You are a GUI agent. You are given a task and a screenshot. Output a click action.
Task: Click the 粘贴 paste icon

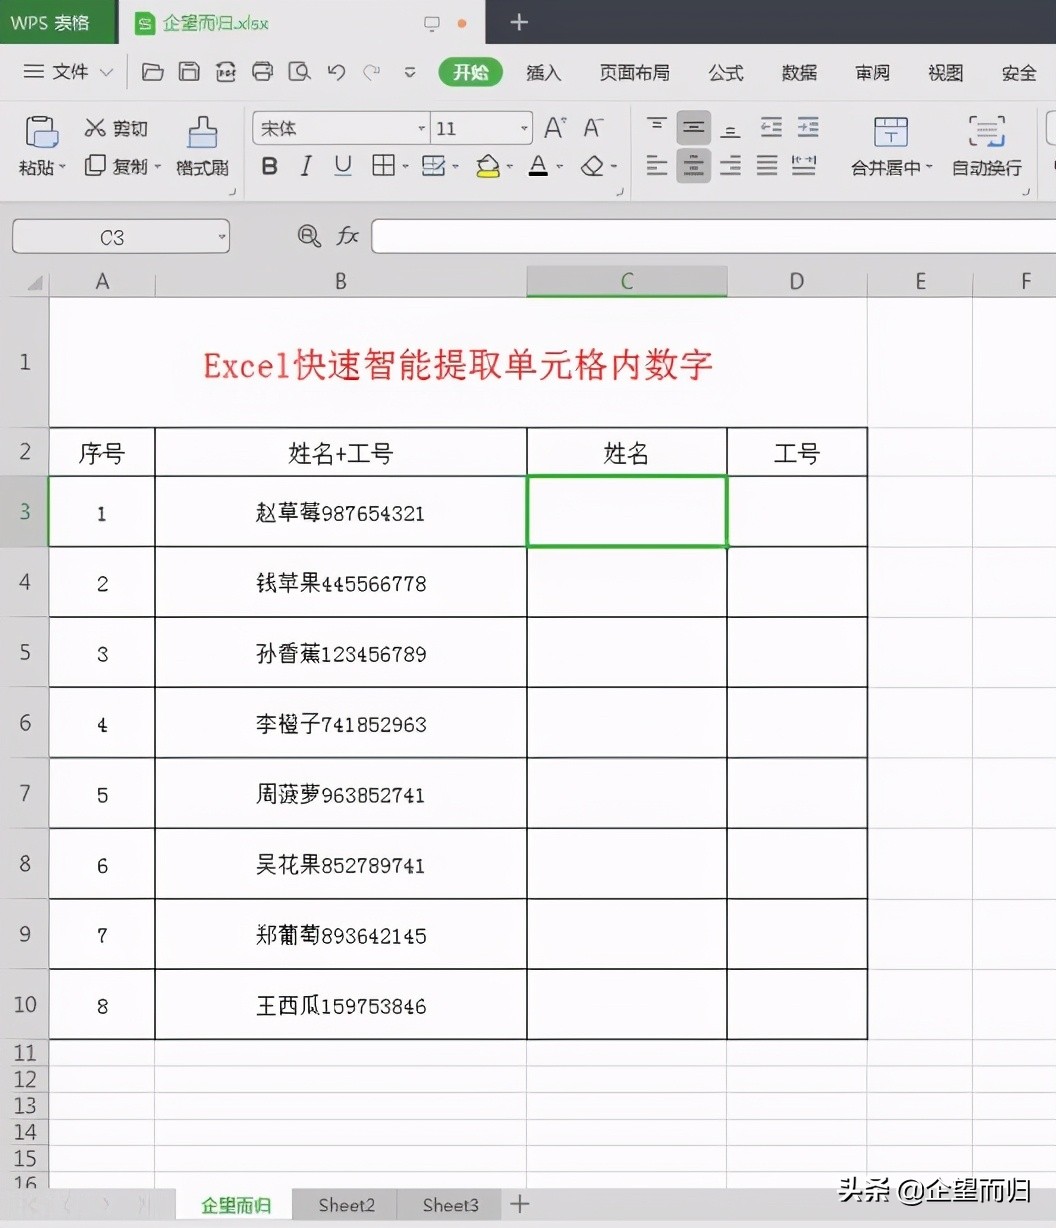point(41,132)
